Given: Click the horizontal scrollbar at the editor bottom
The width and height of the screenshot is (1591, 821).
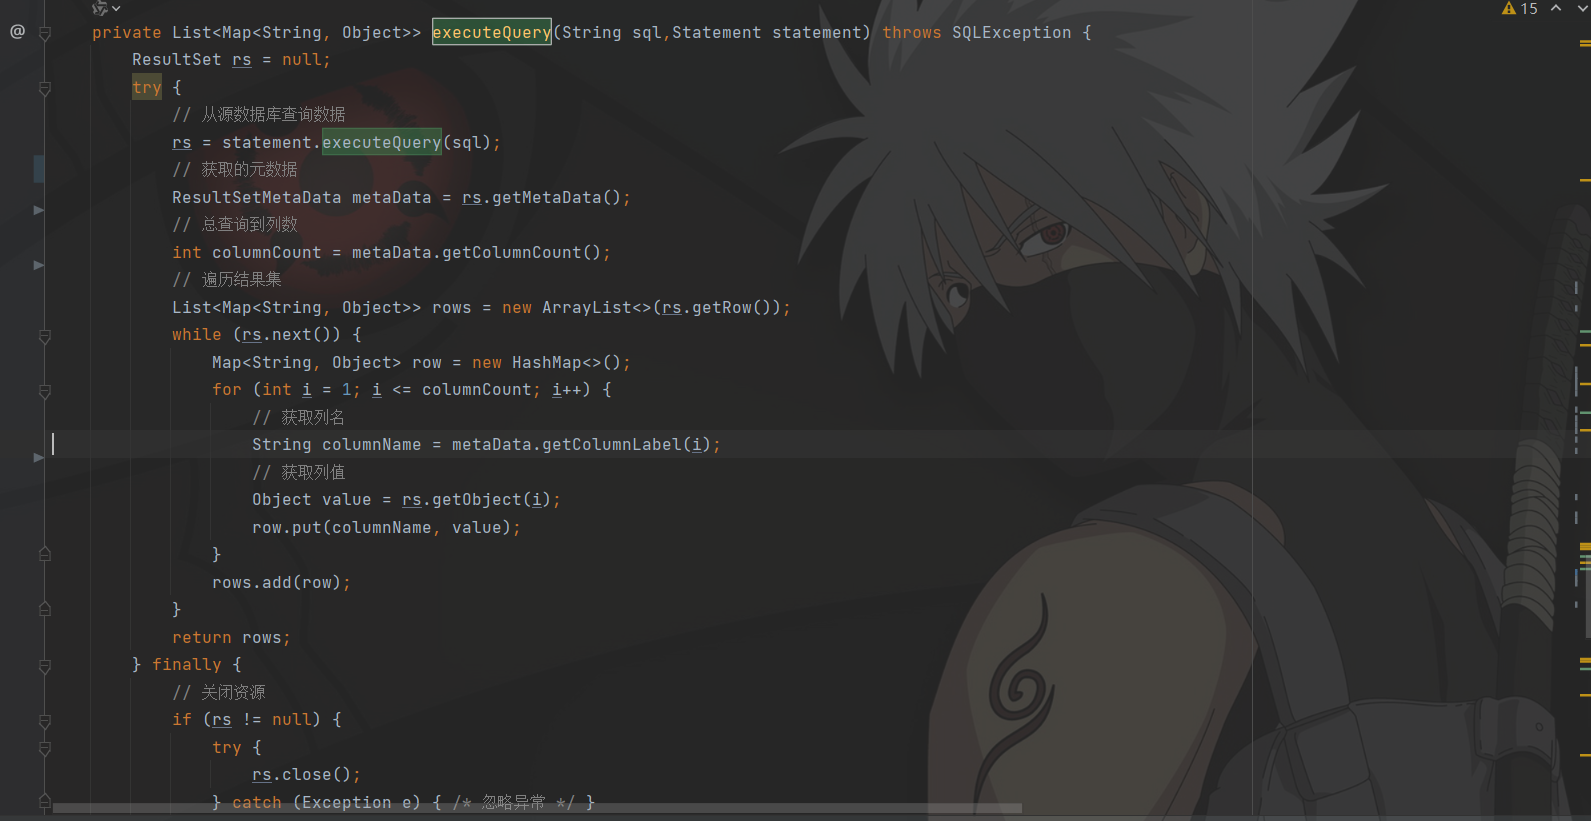Looking at the screenshot, I should click(537, 808).
